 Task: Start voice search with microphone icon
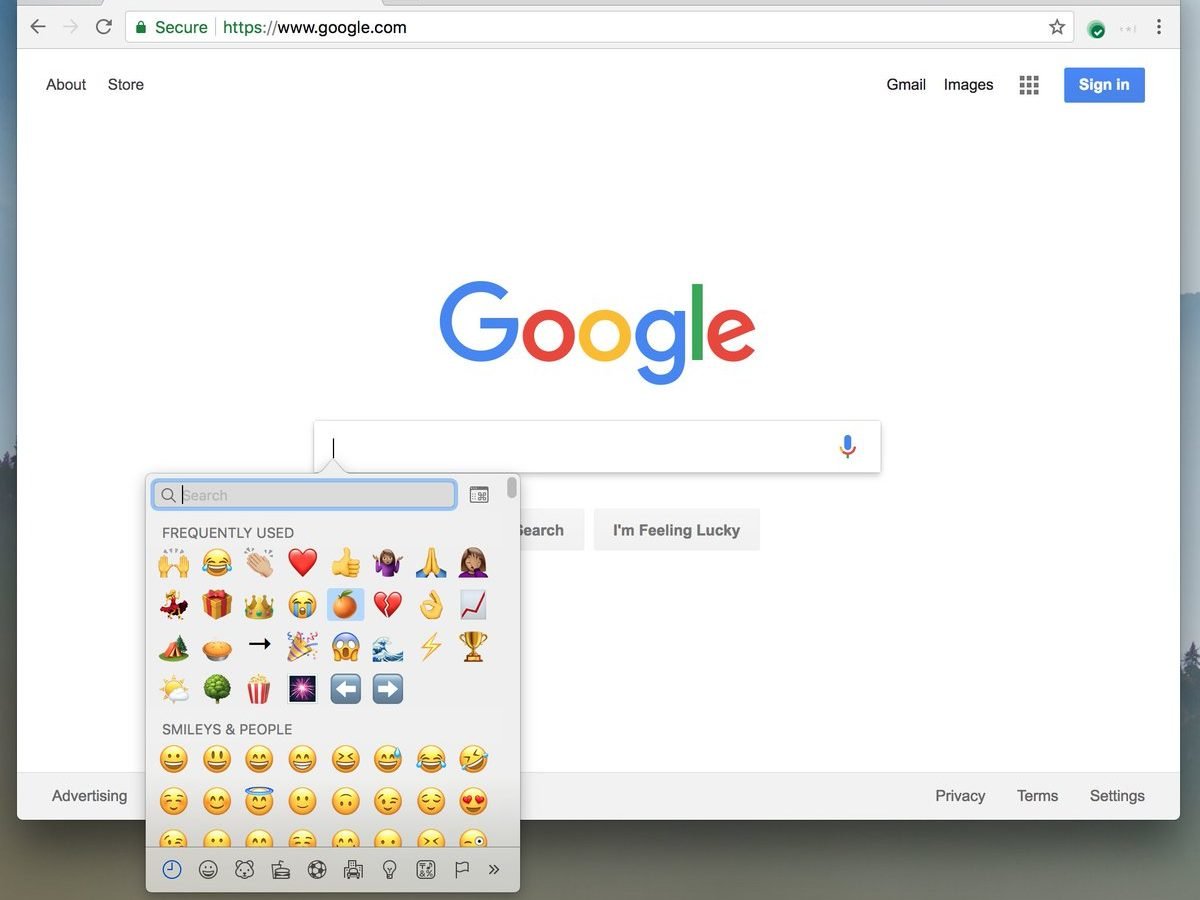[x=848, y=447]
